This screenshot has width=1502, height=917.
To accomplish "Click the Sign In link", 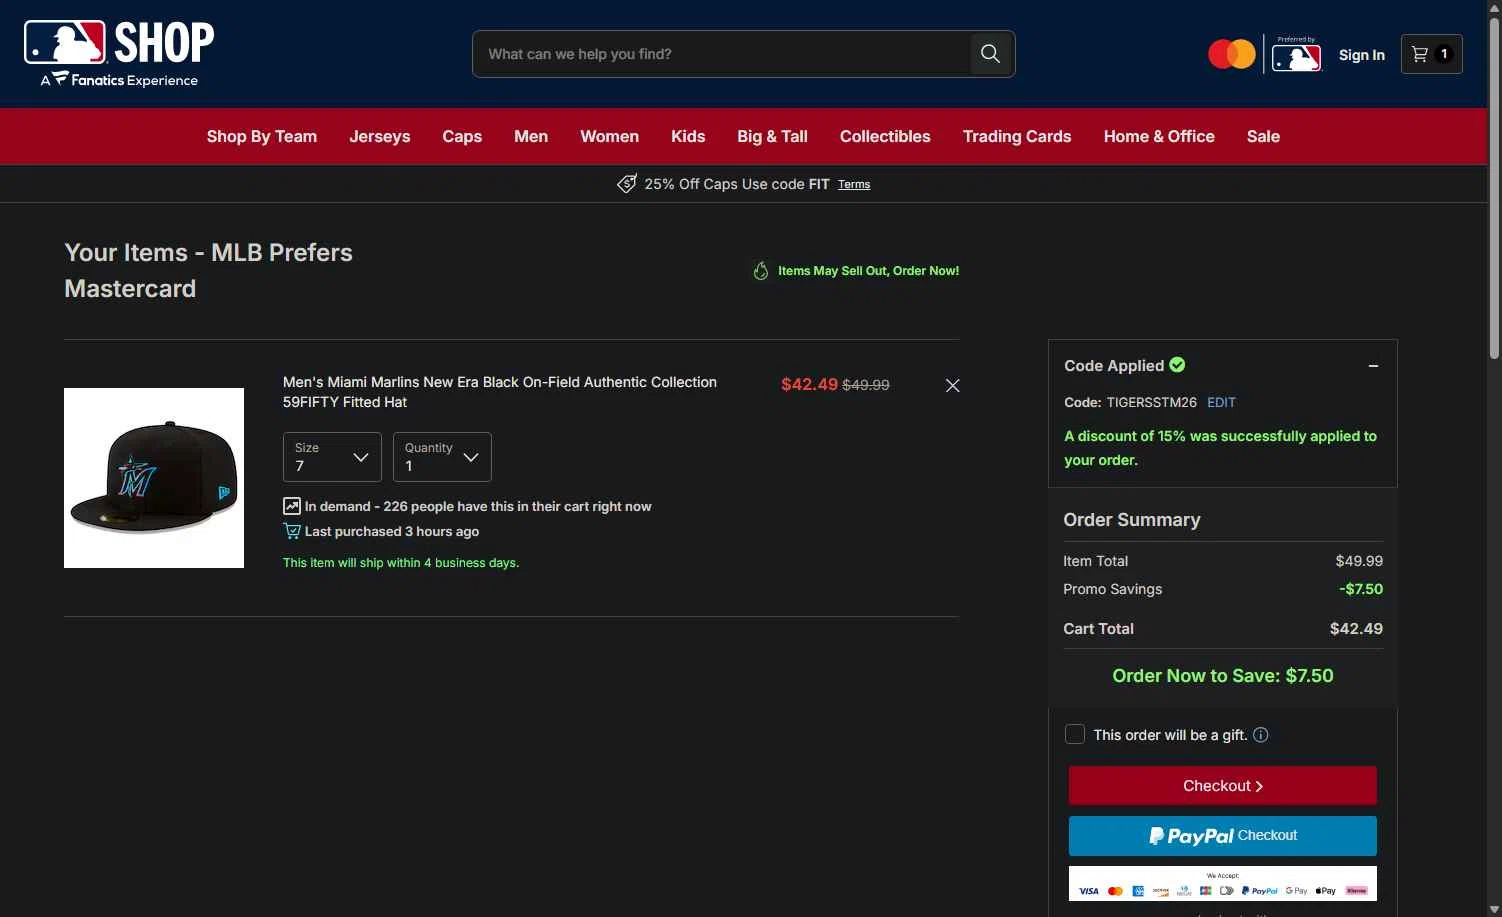I will 1362,55.
